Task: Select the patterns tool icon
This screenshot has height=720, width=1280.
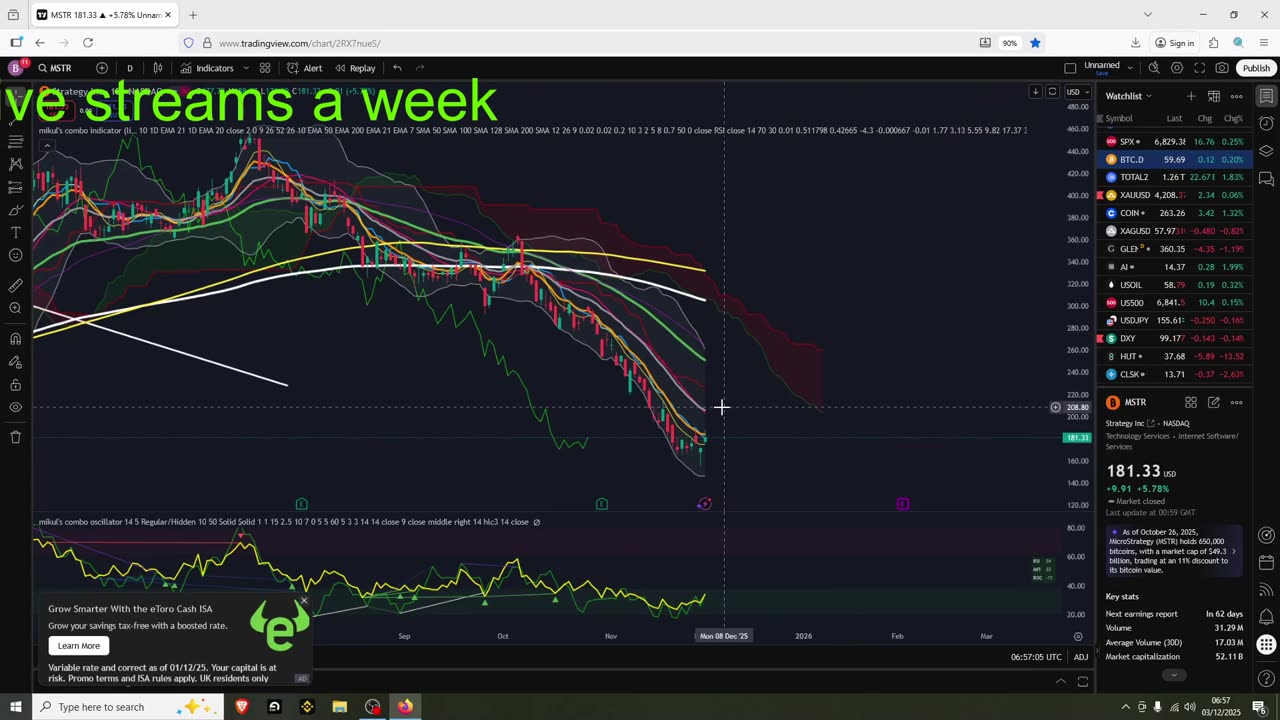Action: click(15, 164)
